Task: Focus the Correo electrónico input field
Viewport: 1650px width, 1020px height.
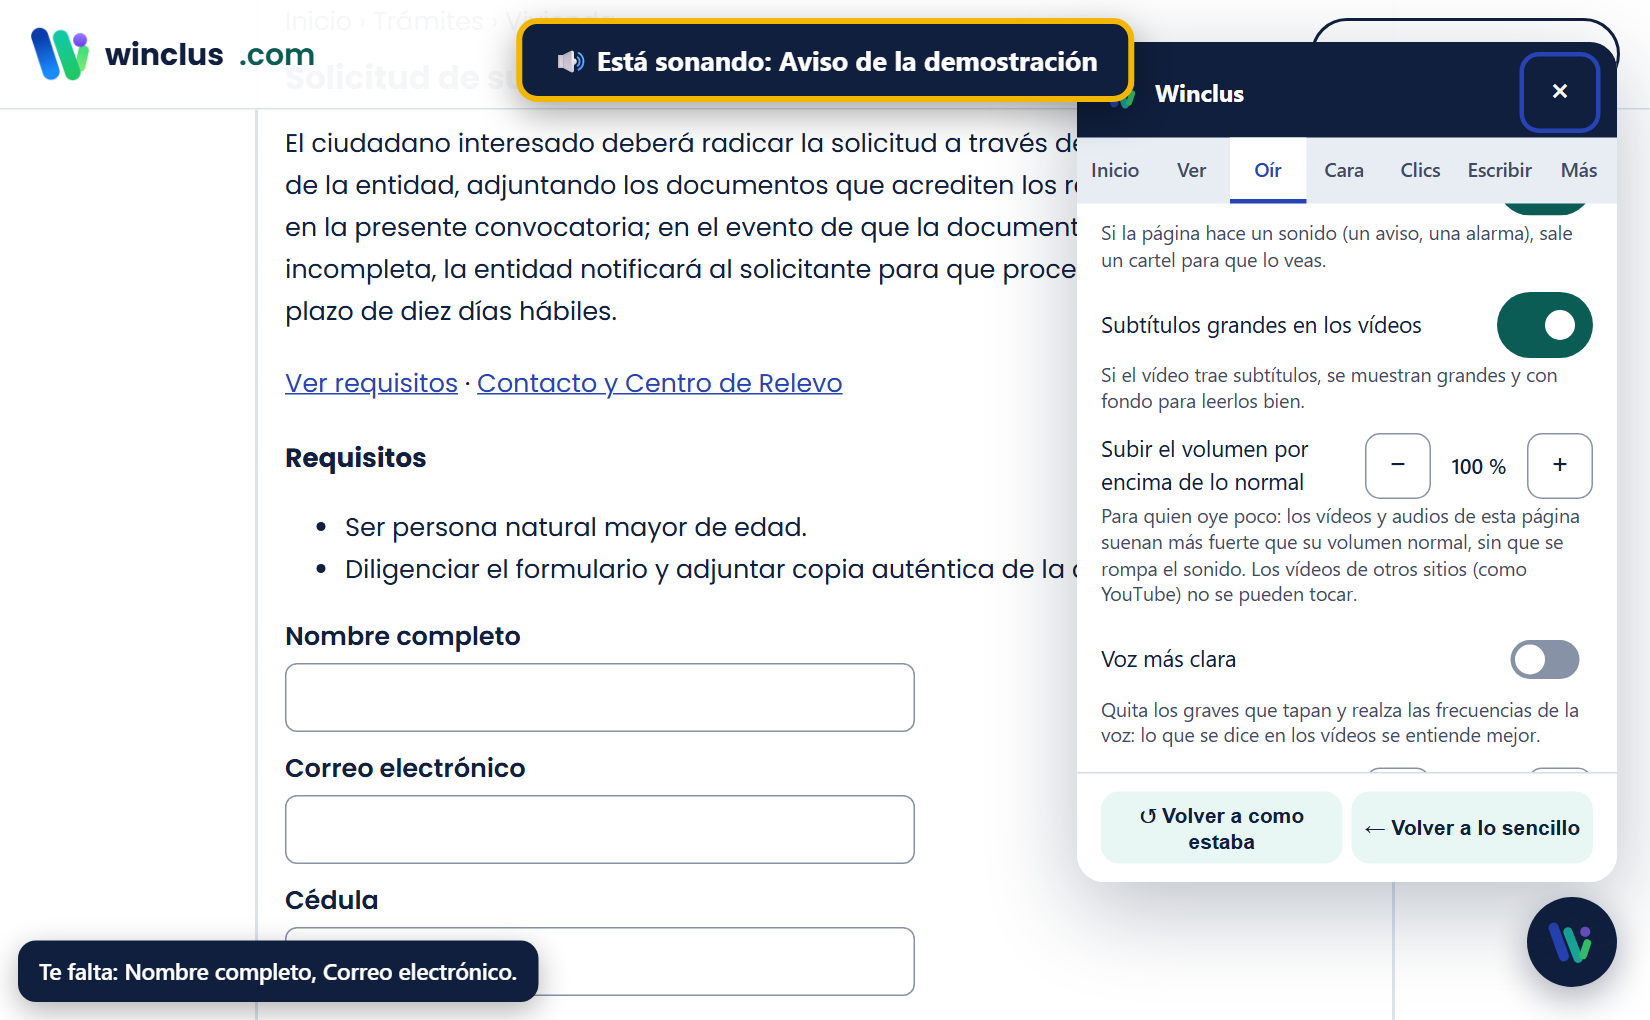Action: point(600,829)
